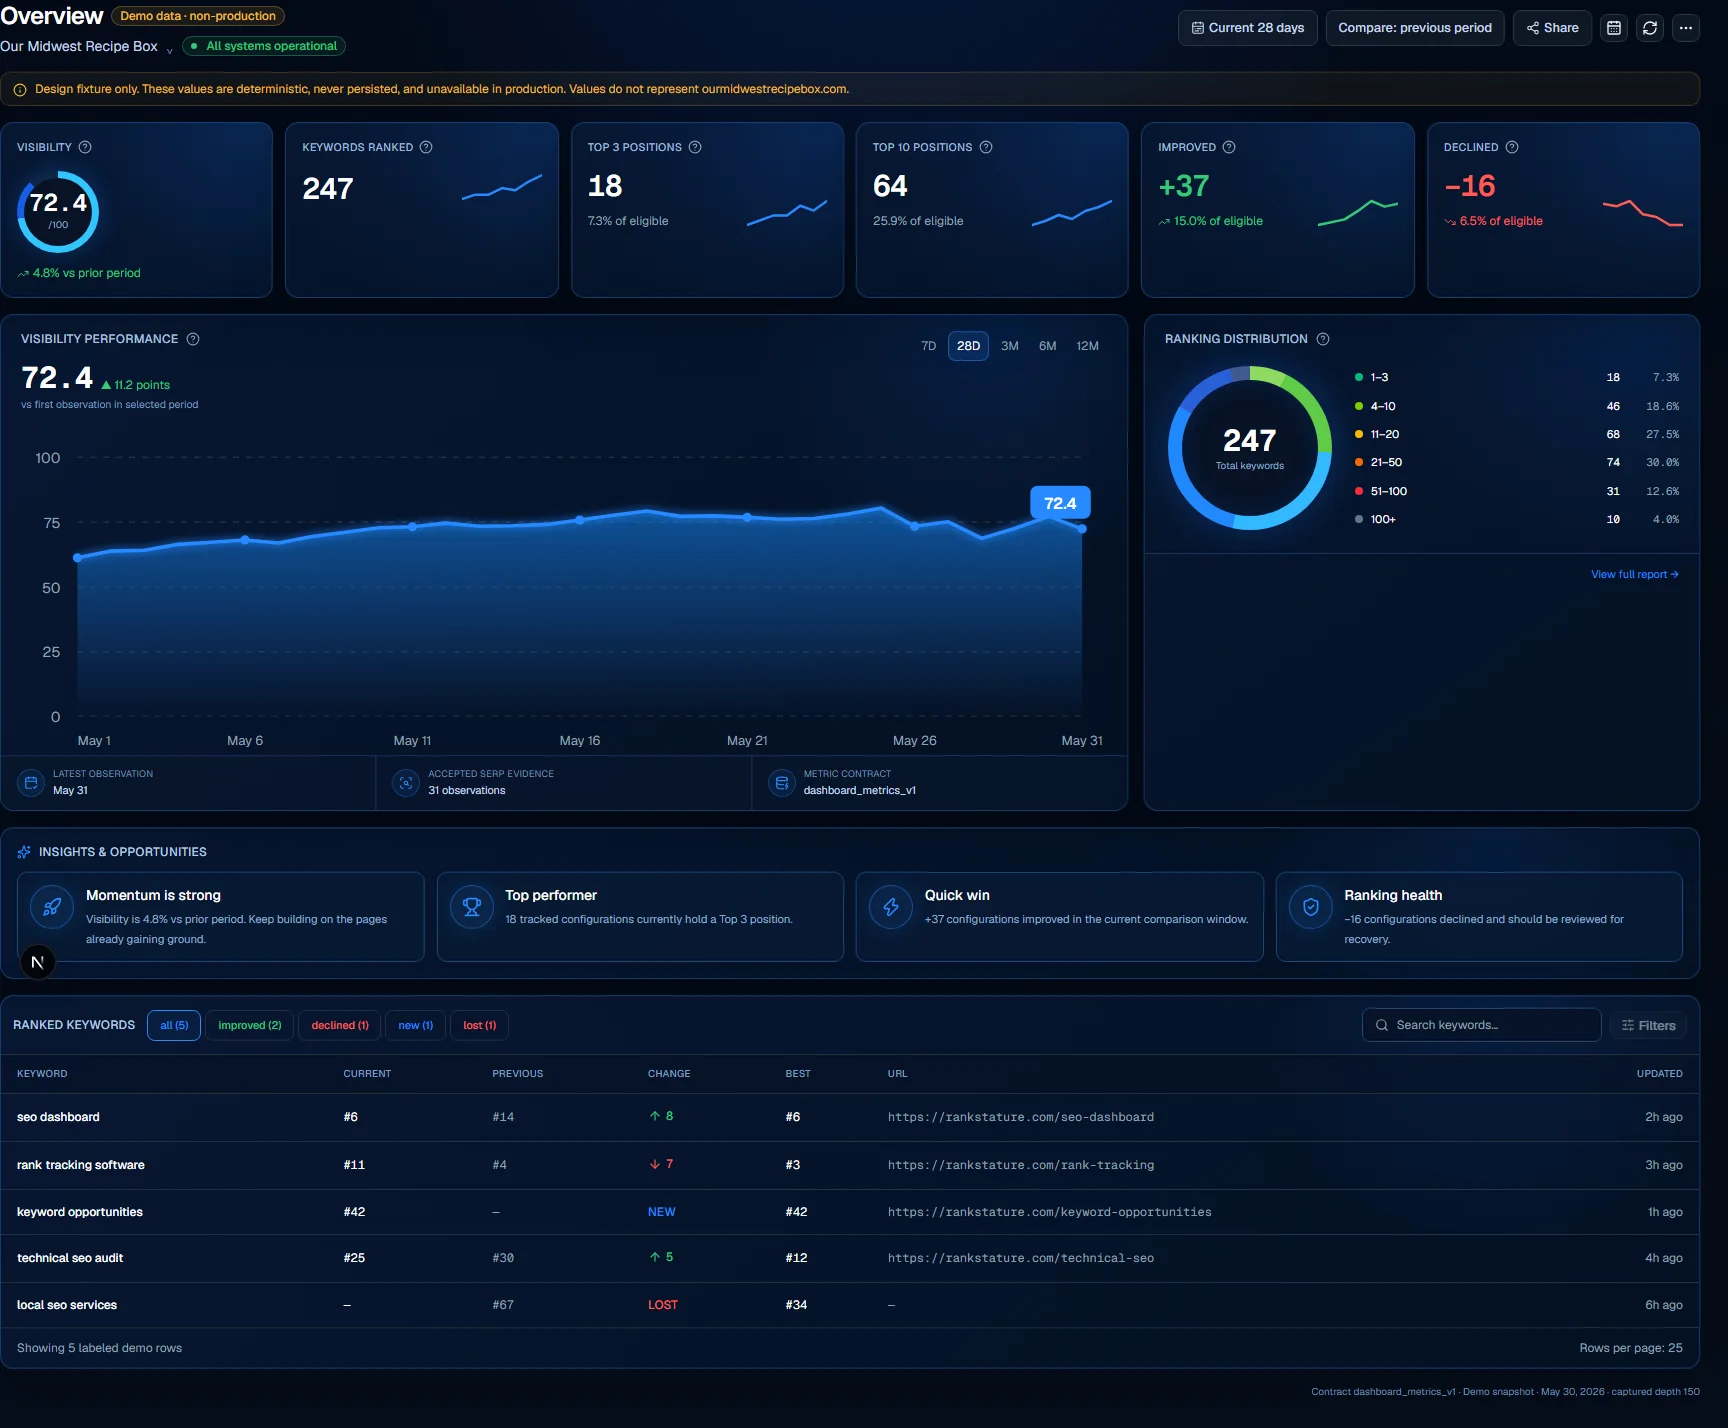
Task: Click the All systems operational status pill
Action: (264, 46)
